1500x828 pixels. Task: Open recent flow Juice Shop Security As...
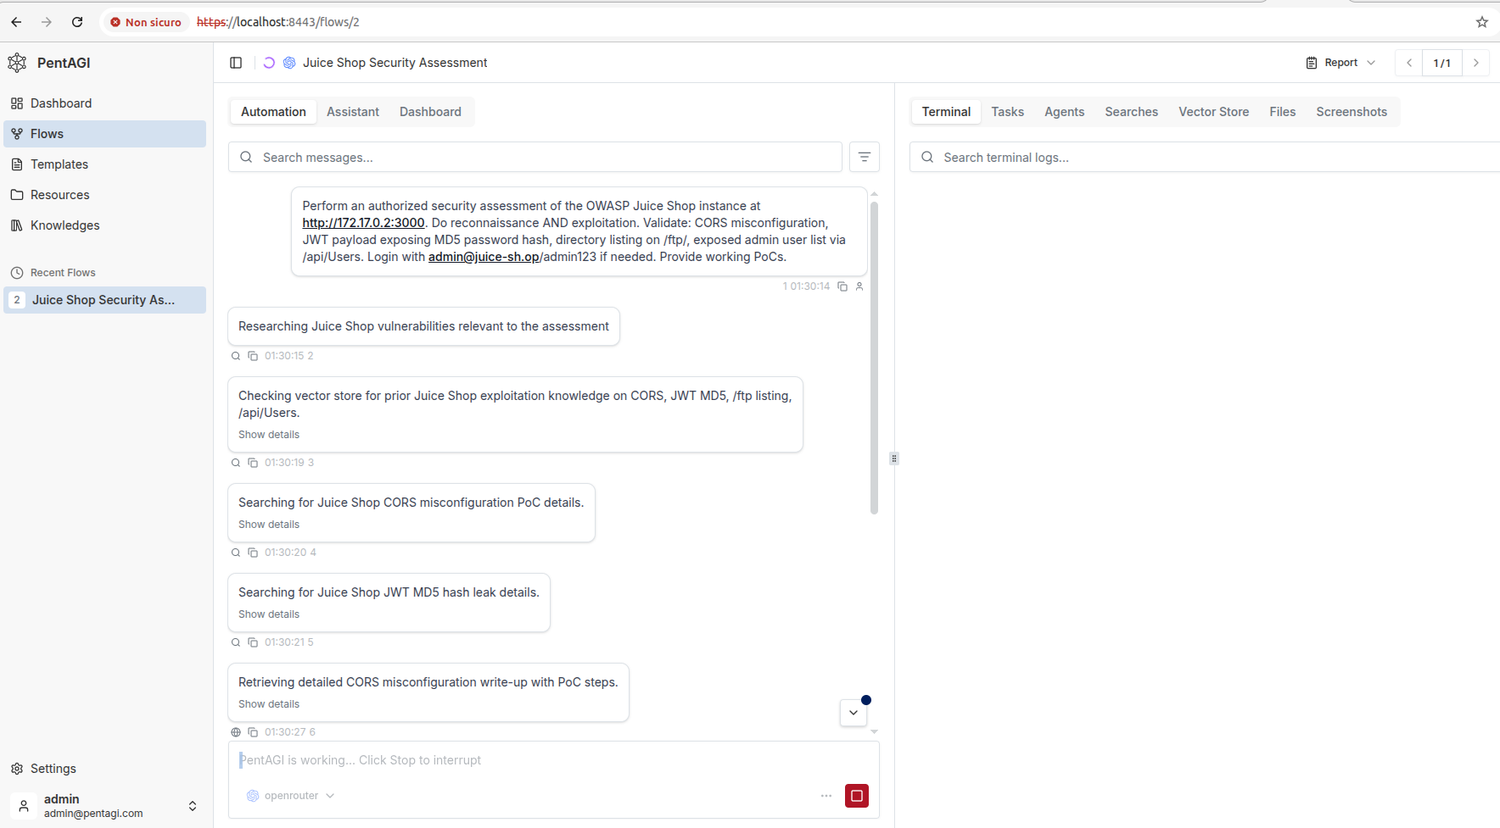105,300
